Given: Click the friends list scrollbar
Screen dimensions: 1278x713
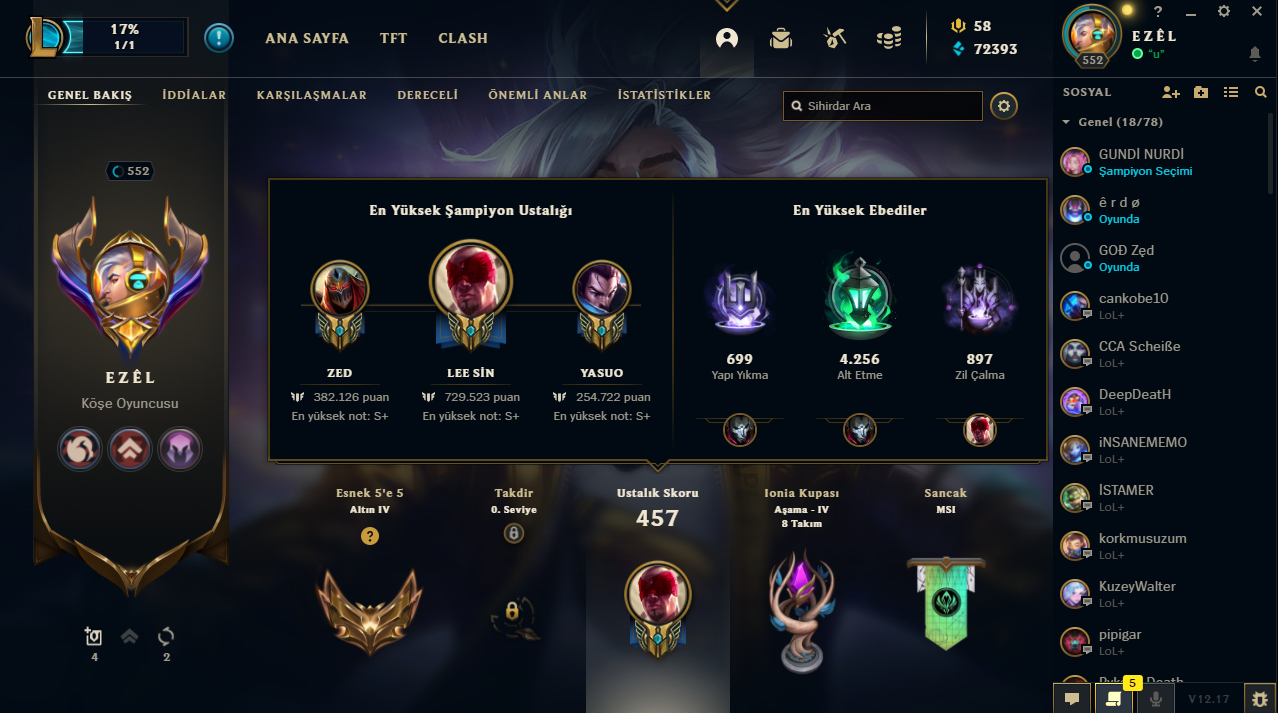Looking at the screenshot, I should pos(1272,152).
